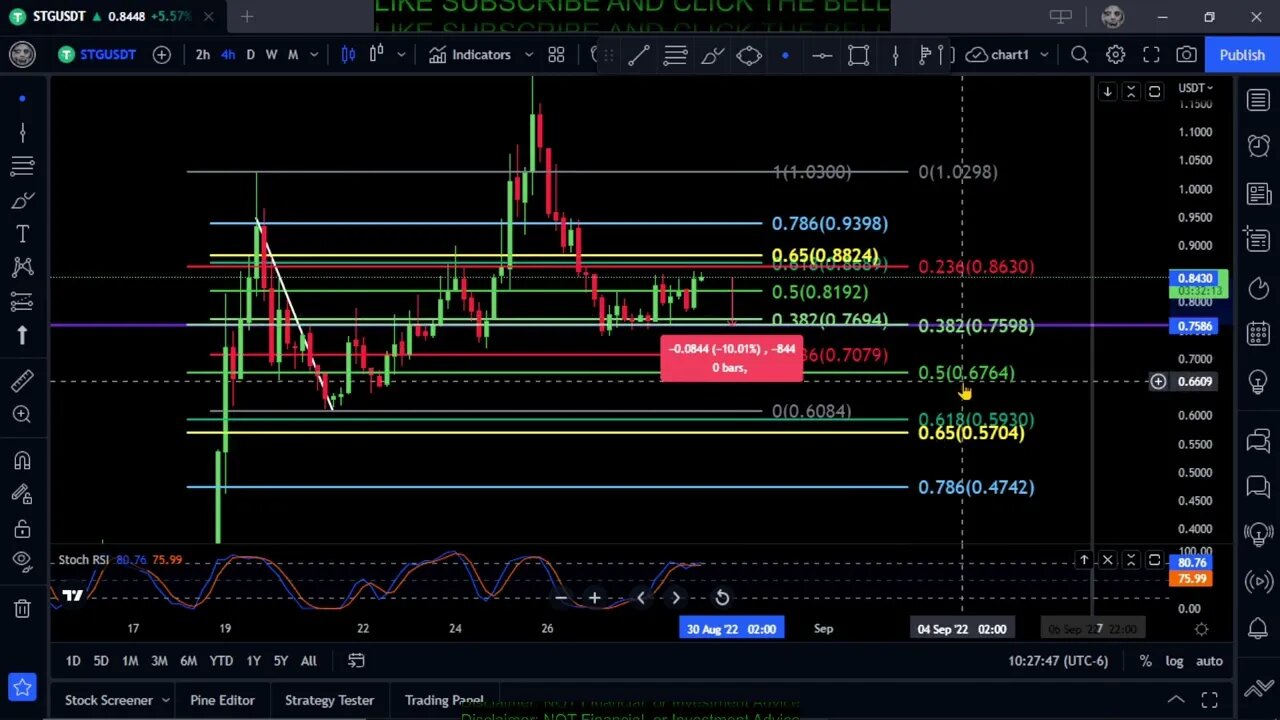This screenshot has height=720, width=1280.
Task: Expand the dropdown next to the bar style icon
Action: (401, 55)
